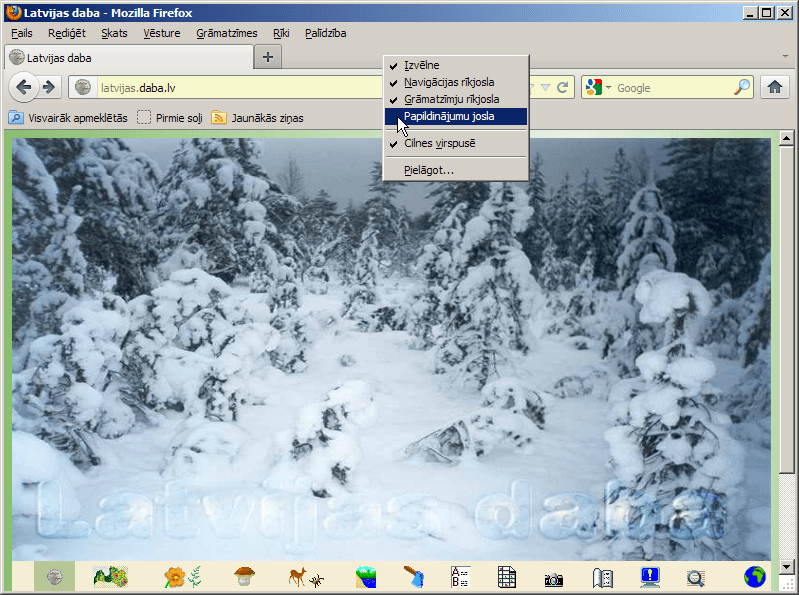This screenshot has height=595, width=799.
Task: Uncheck Izvēlne in the toolbar context menu
Action: tap(456, 65)
